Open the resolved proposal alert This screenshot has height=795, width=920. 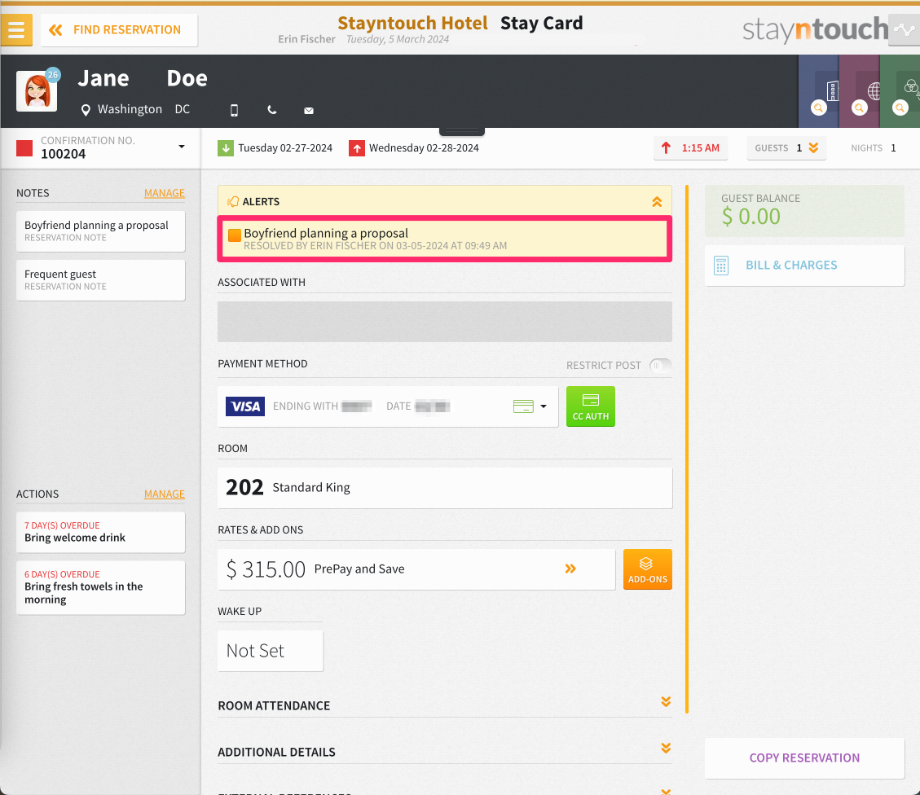(x=445, y=238)
